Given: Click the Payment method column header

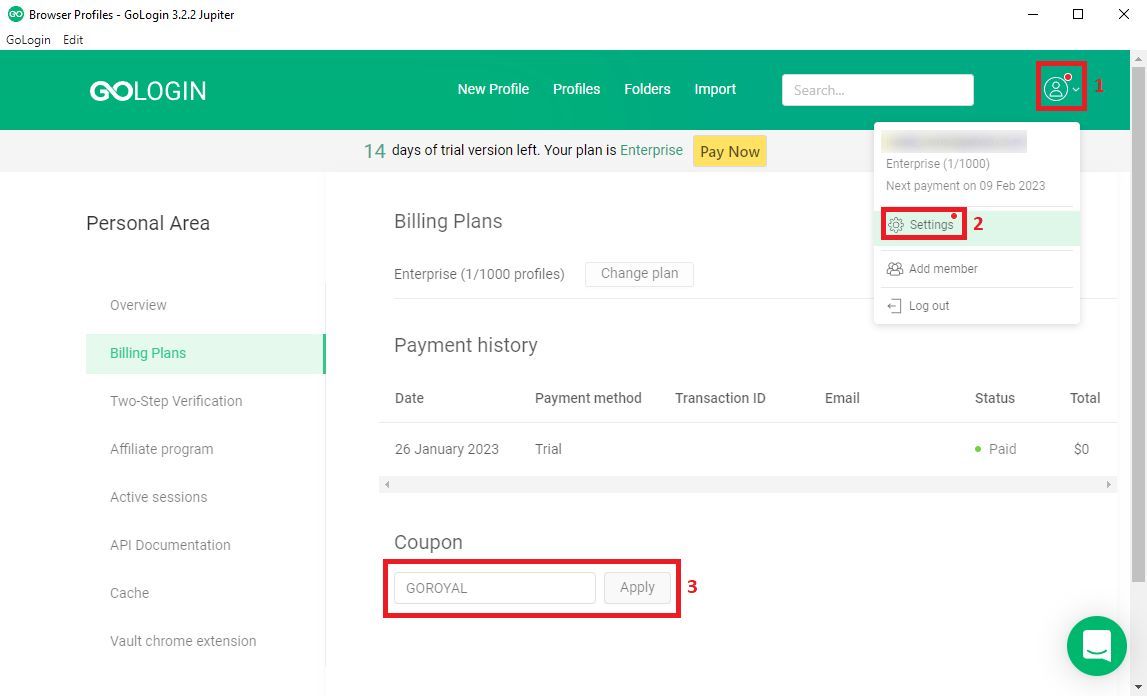Looking at the screenshot, I should click(588, 398).
